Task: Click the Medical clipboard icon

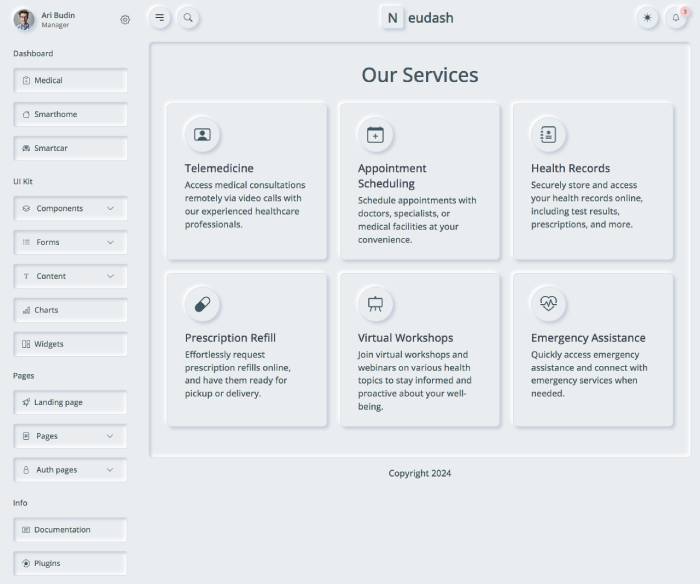Action: 26,80
